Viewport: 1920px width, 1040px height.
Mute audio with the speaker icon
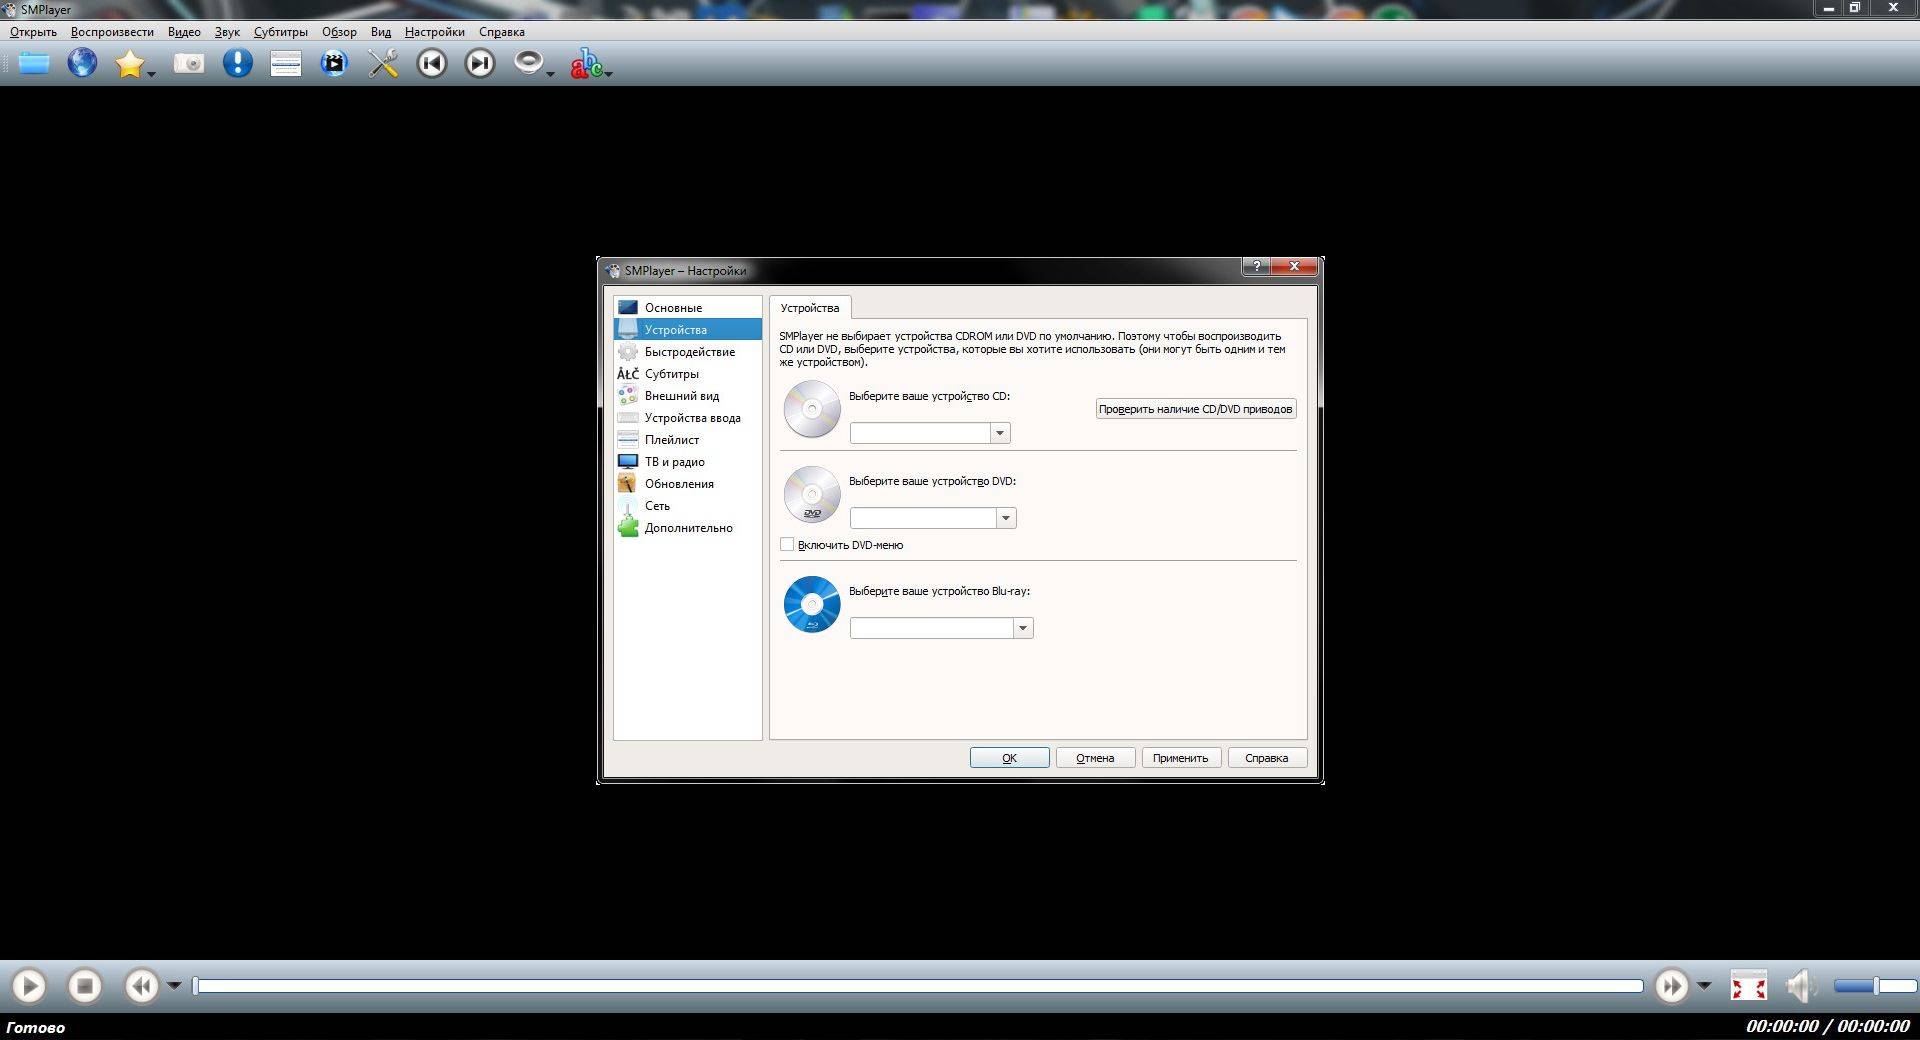point(1801,987)
